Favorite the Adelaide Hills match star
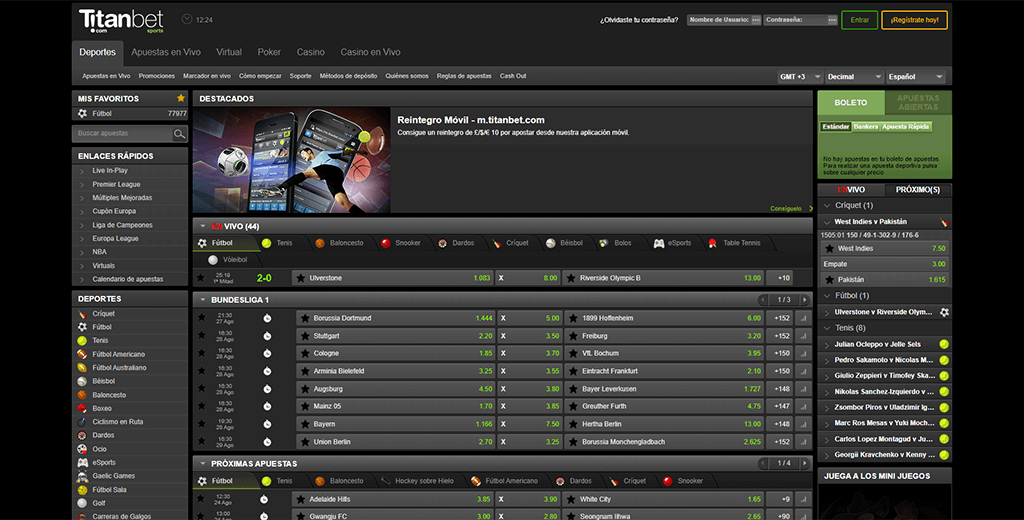This screenshot has height=520, width=1024. pos(200,498)
